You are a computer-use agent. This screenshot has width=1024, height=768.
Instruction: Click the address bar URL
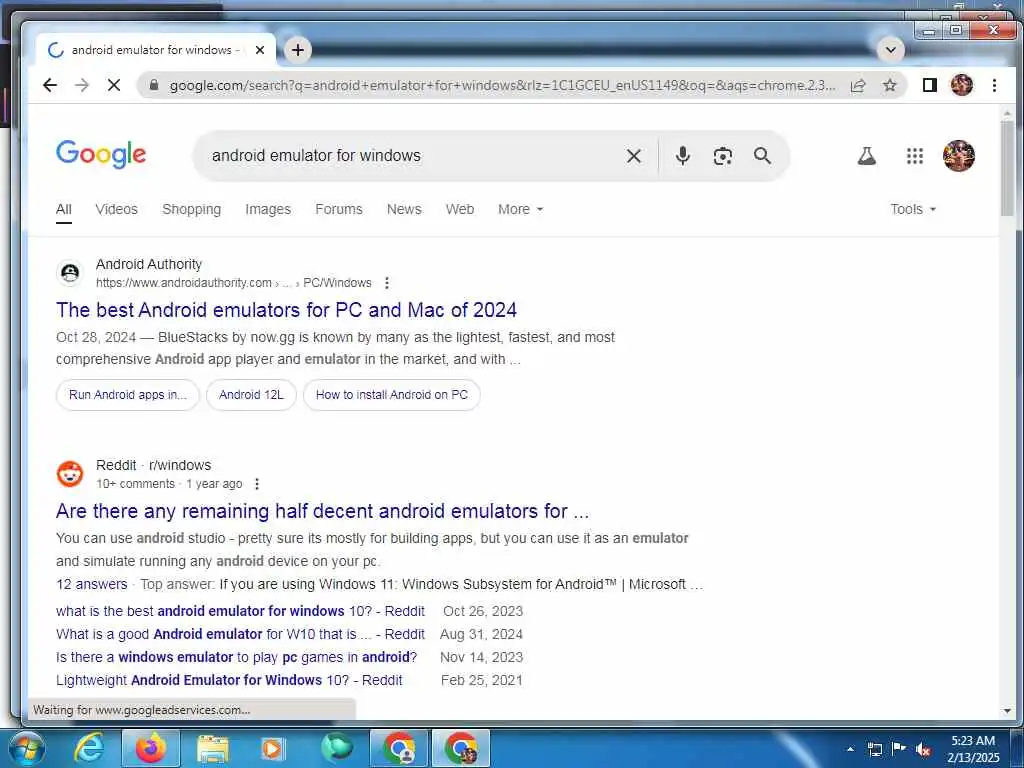(x=502, y=85)
